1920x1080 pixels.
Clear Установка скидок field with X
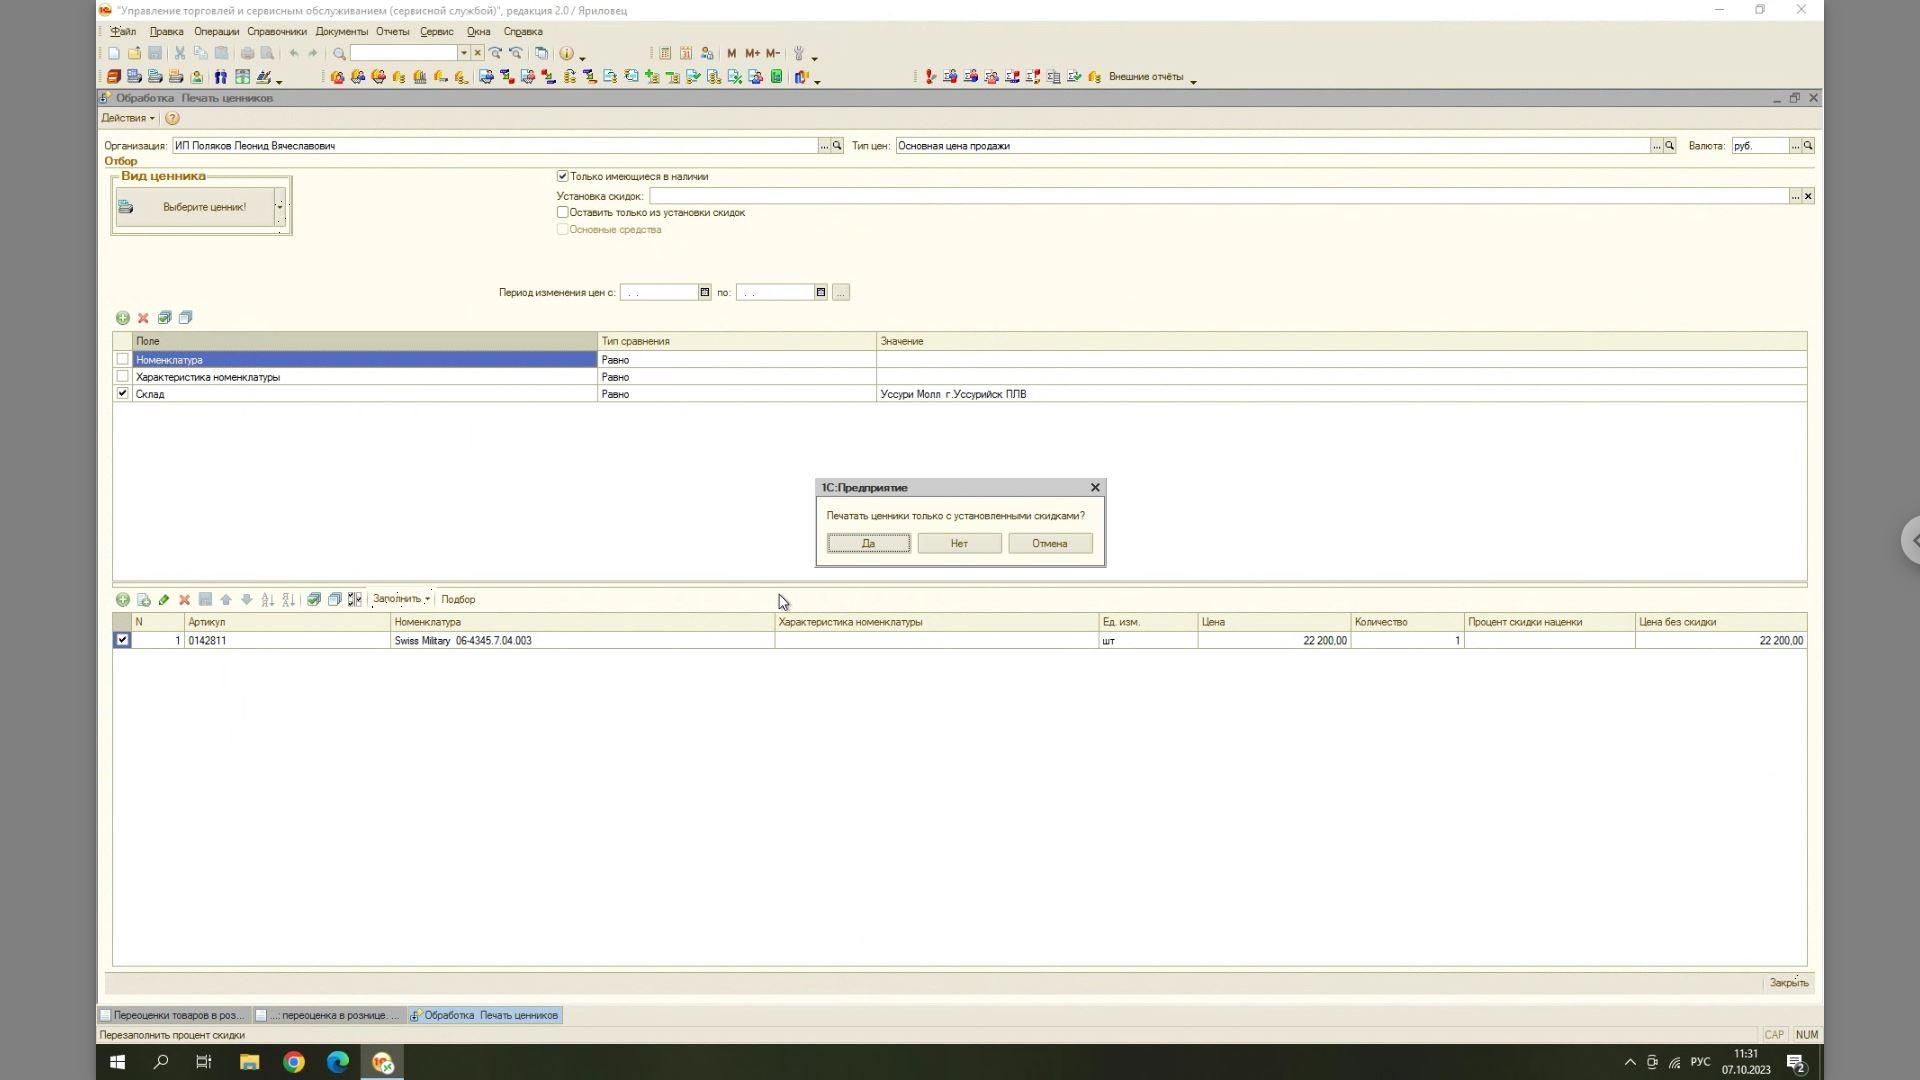coord(1808,197)
